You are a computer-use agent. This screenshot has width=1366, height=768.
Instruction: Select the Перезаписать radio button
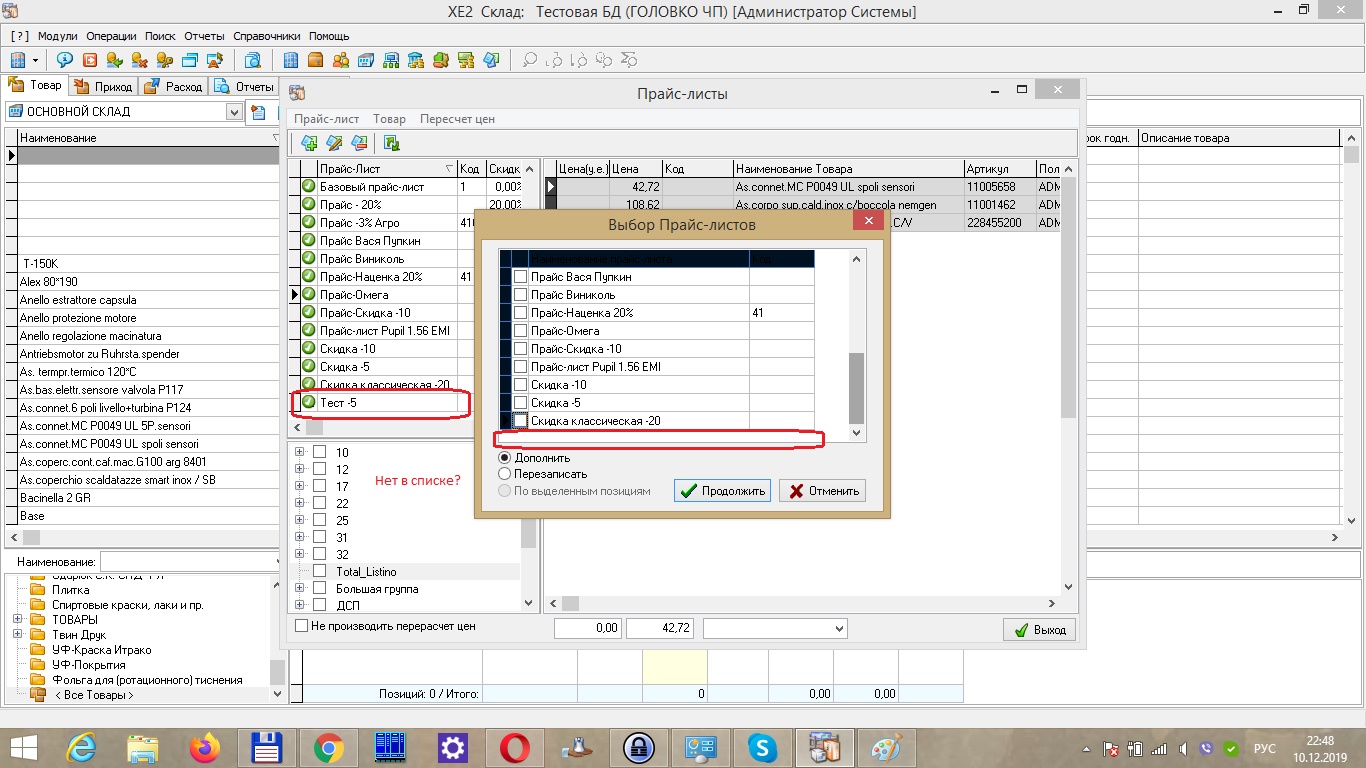(505, 474)
